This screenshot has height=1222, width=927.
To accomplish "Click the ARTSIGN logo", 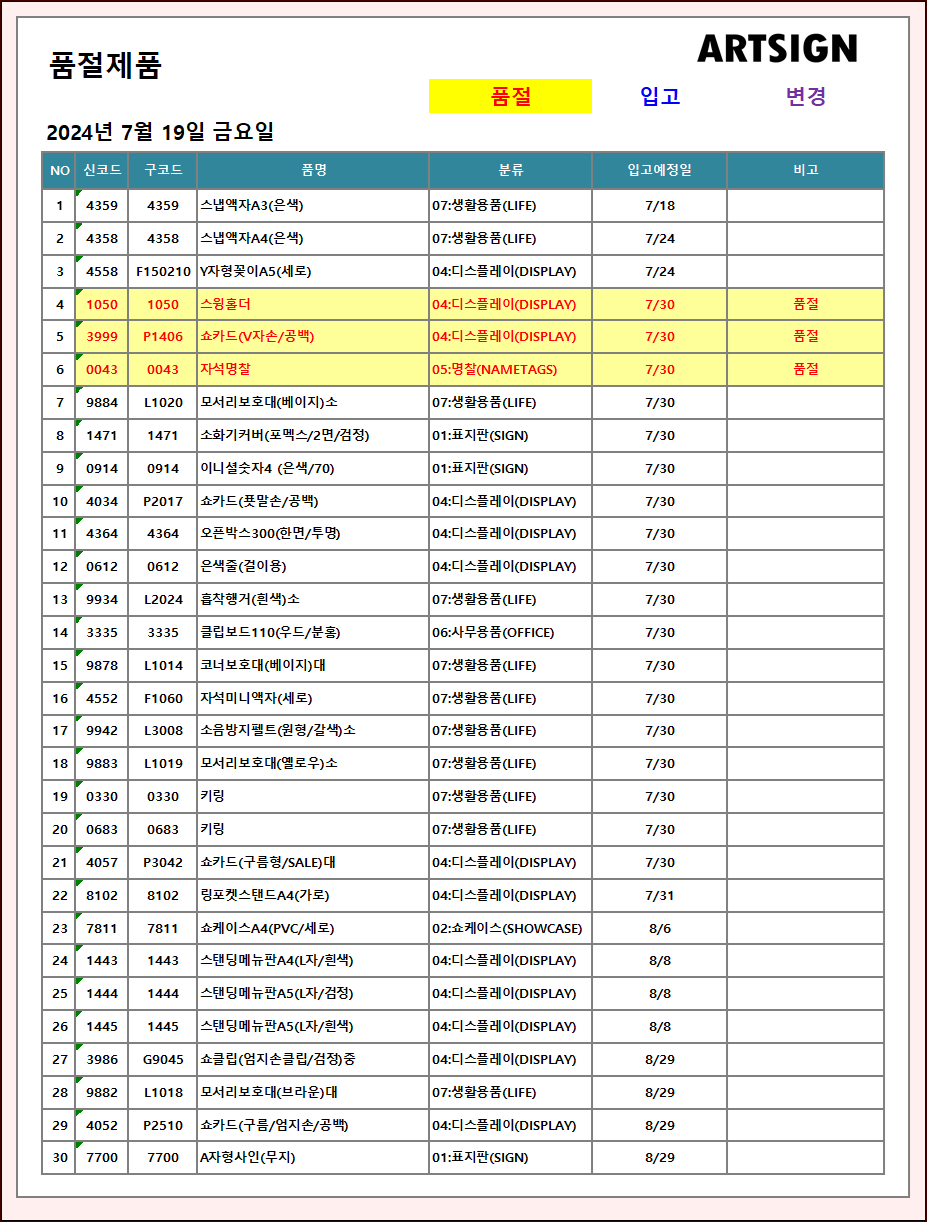I will click(x=777, y=48).
